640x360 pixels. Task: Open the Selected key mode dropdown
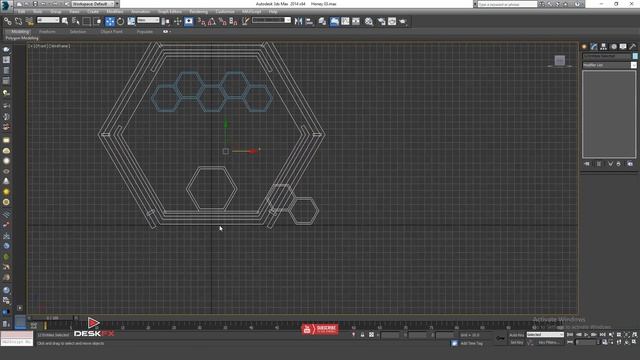point(545,335)
